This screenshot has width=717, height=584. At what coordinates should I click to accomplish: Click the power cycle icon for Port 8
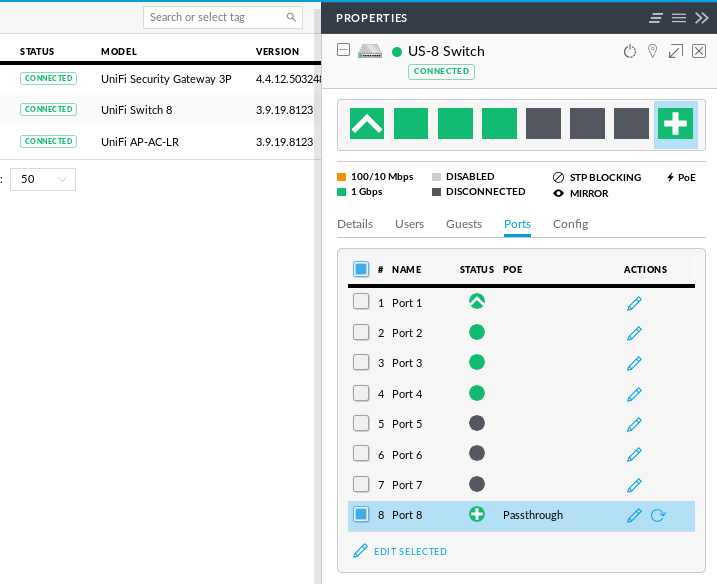point(658,516)
